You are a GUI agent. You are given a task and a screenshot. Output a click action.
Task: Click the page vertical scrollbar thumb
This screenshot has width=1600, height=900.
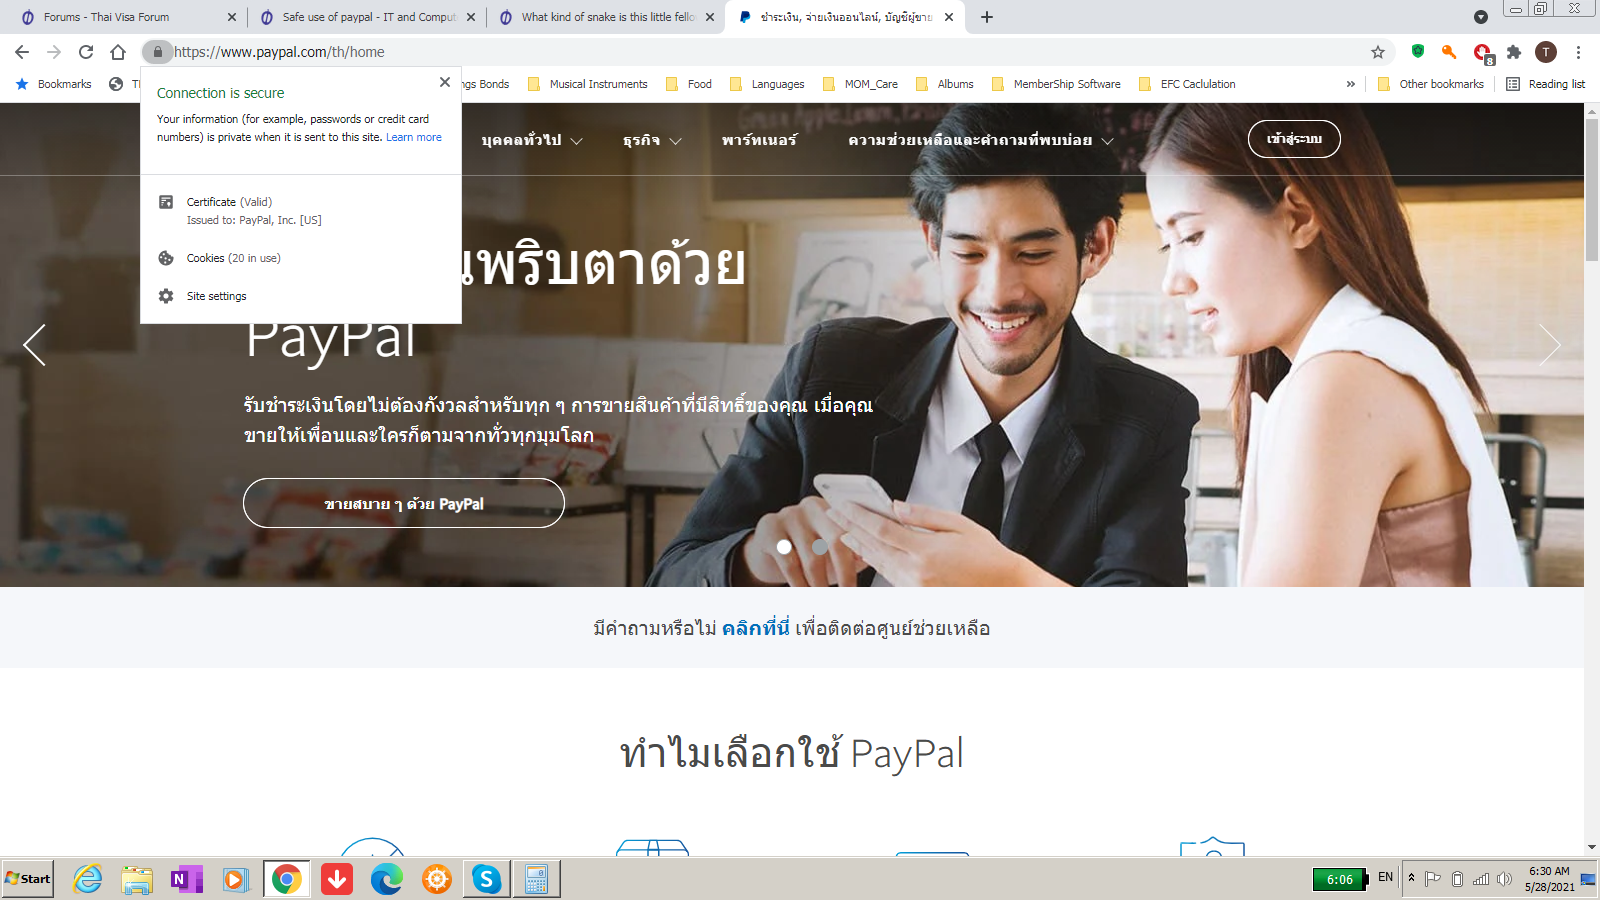click(1591, 190)
